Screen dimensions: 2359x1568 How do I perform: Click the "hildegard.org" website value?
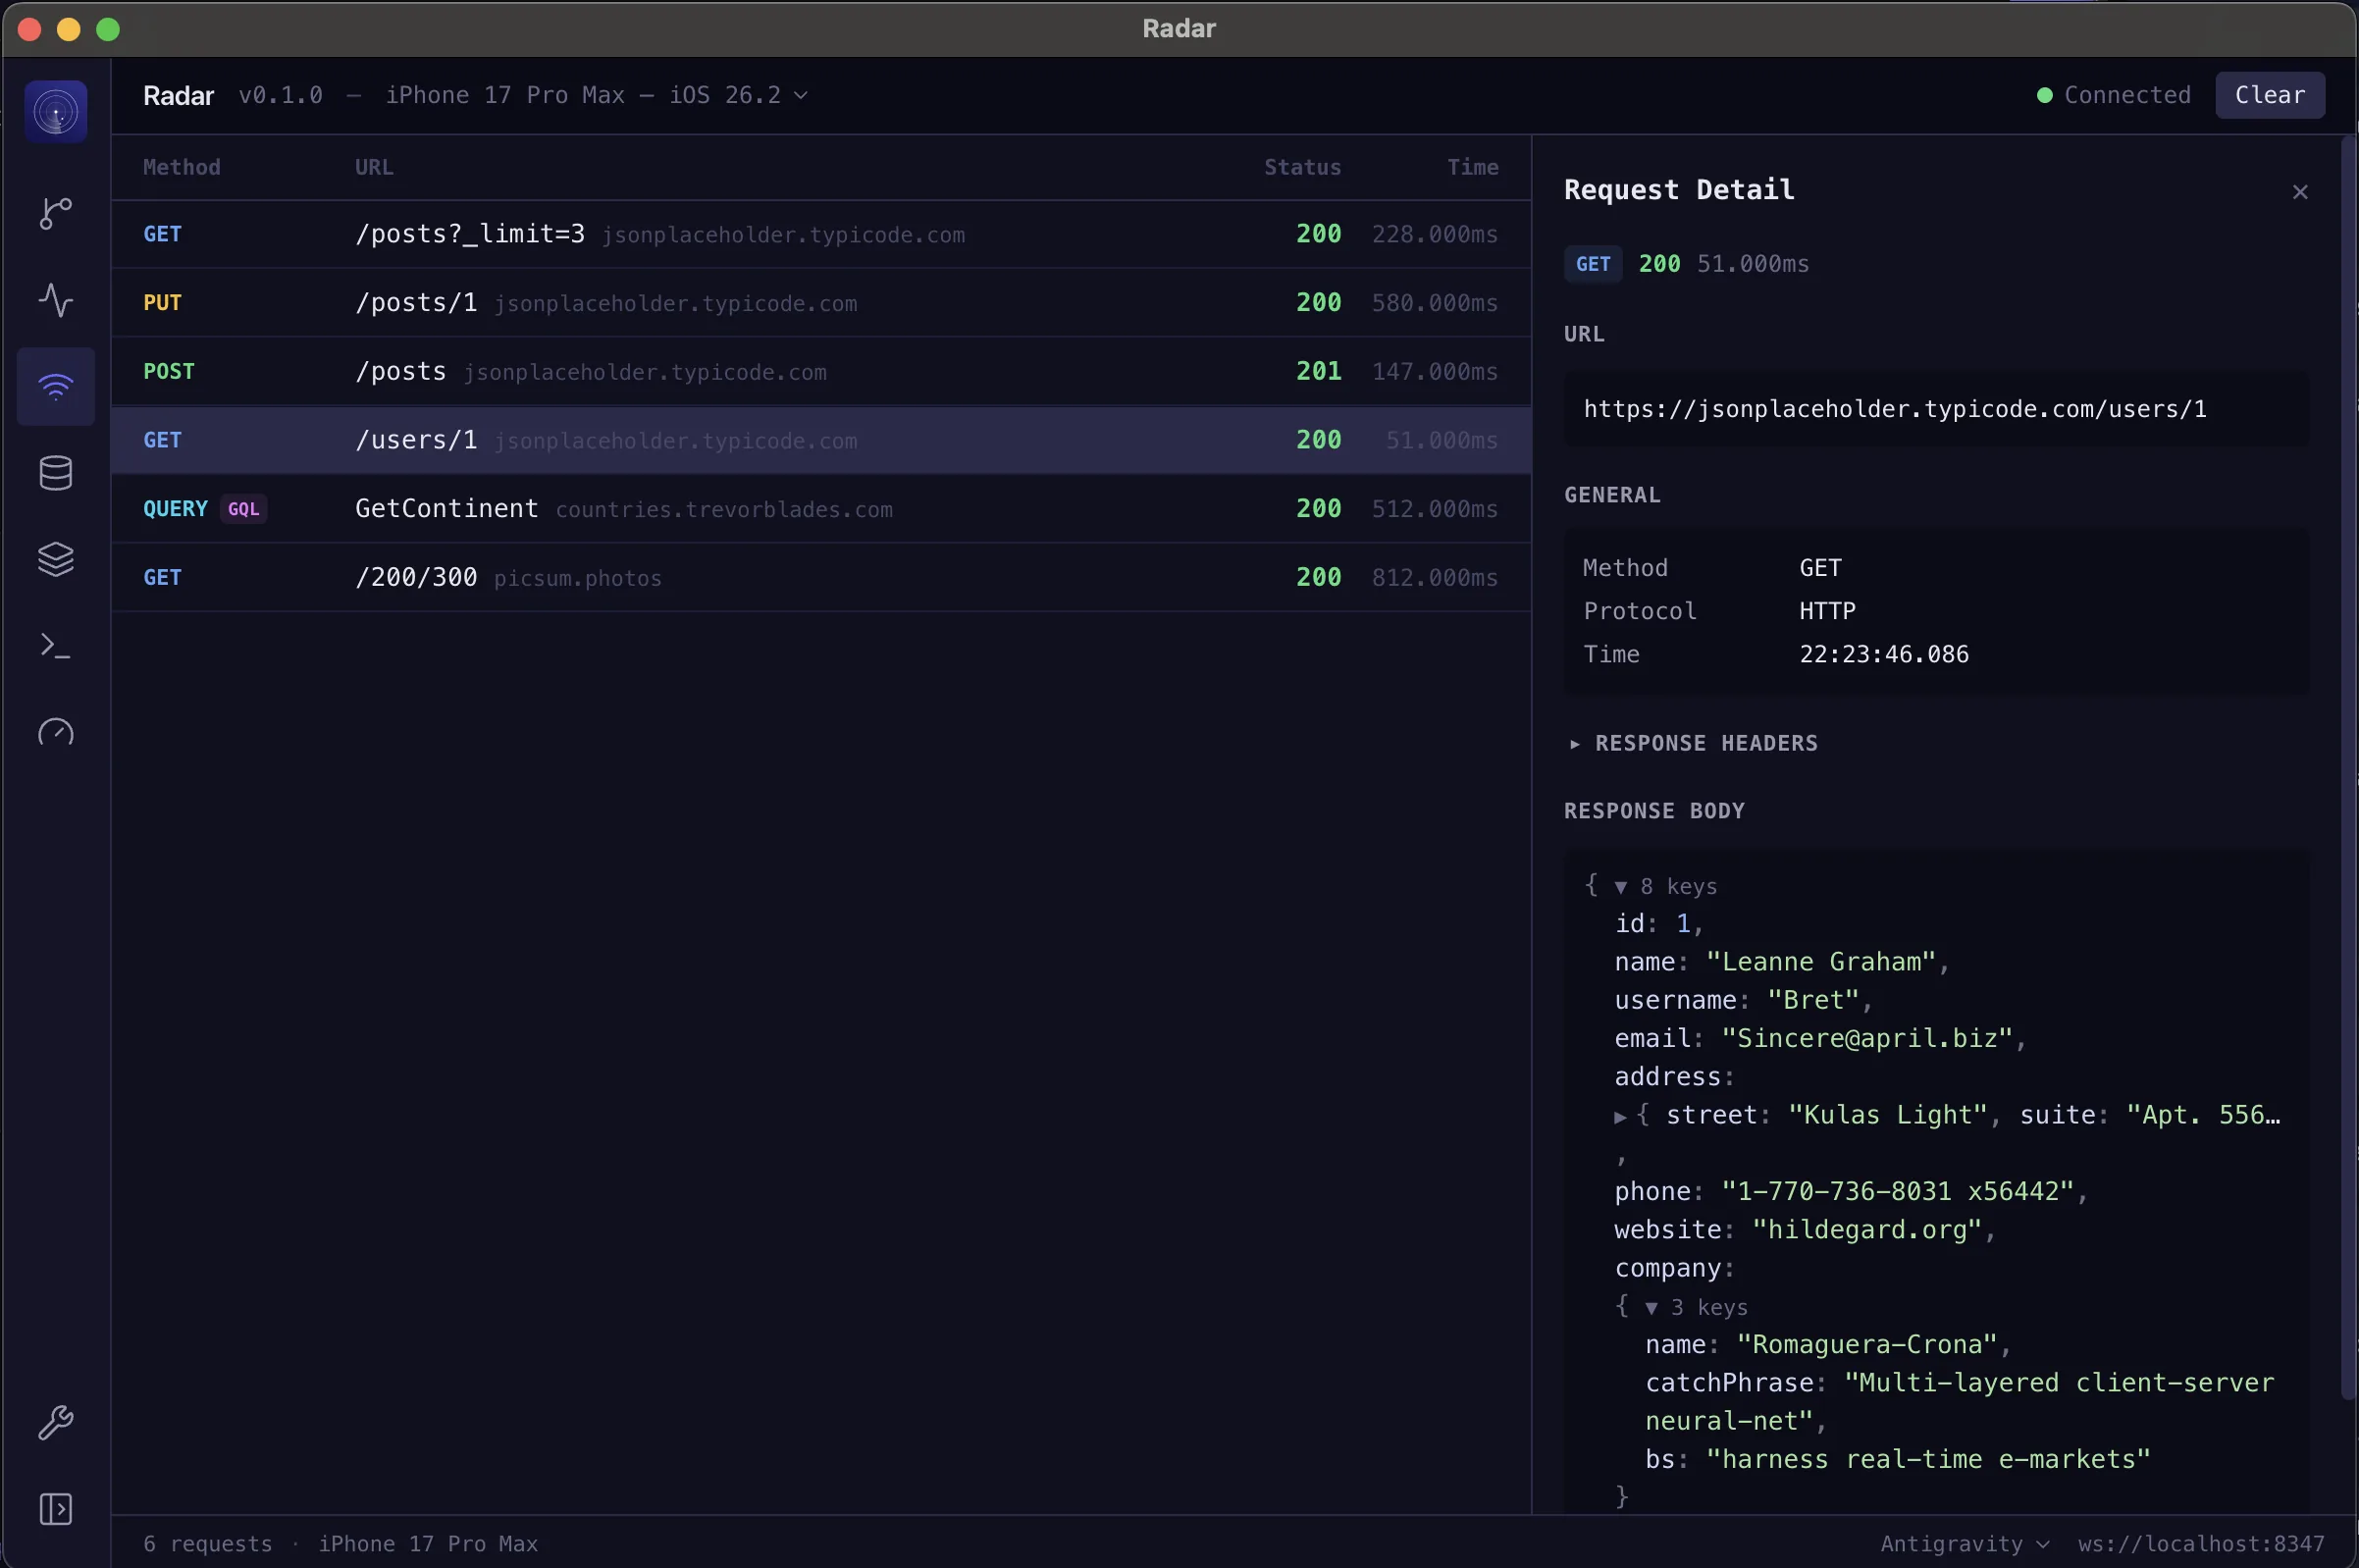coord(1866,1230)
